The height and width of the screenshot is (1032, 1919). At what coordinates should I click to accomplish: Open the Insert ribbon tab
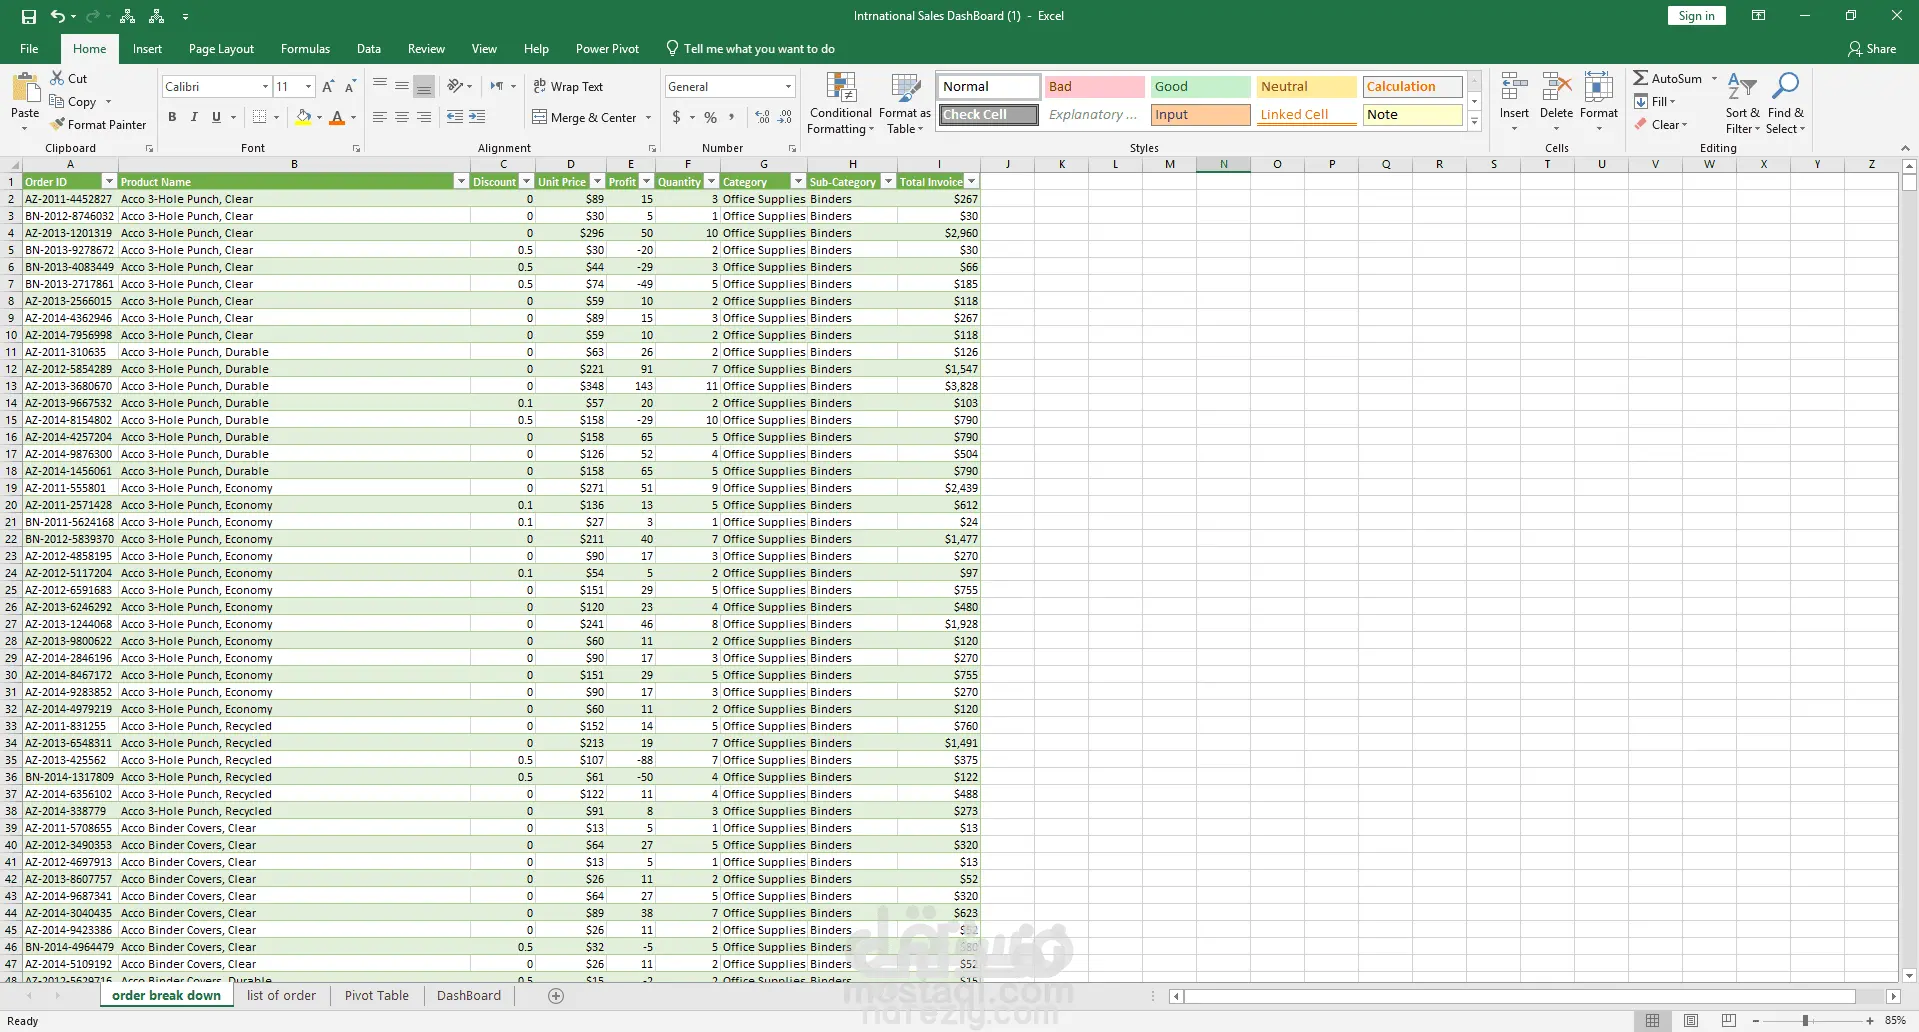pos(147,48)
